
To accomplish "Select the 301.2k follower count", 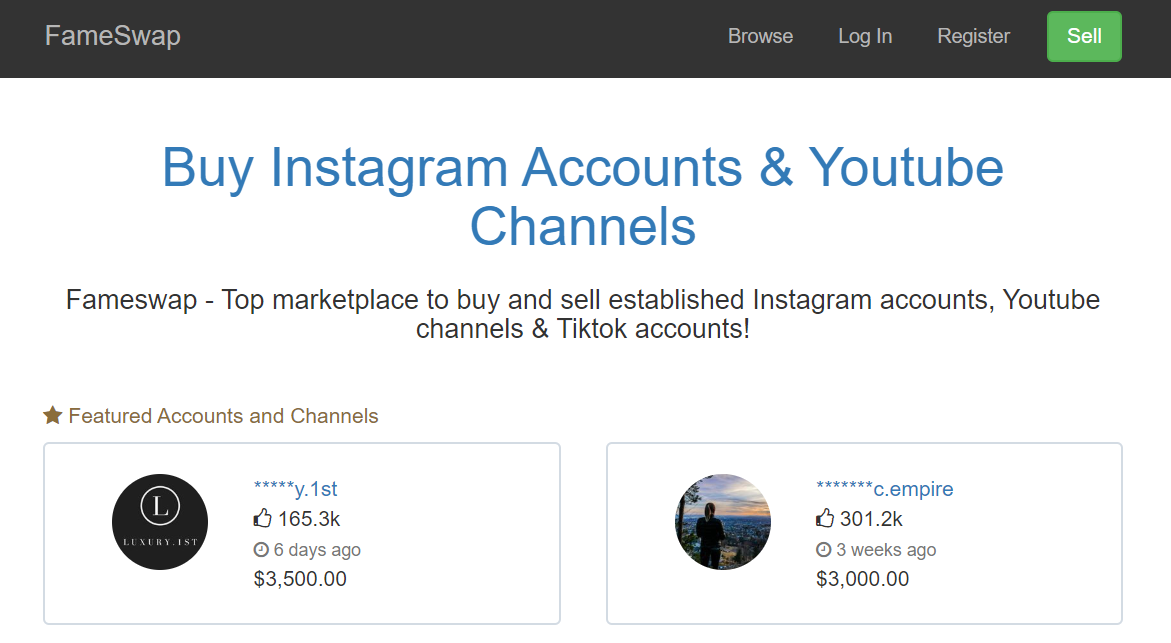I will 871,519.
